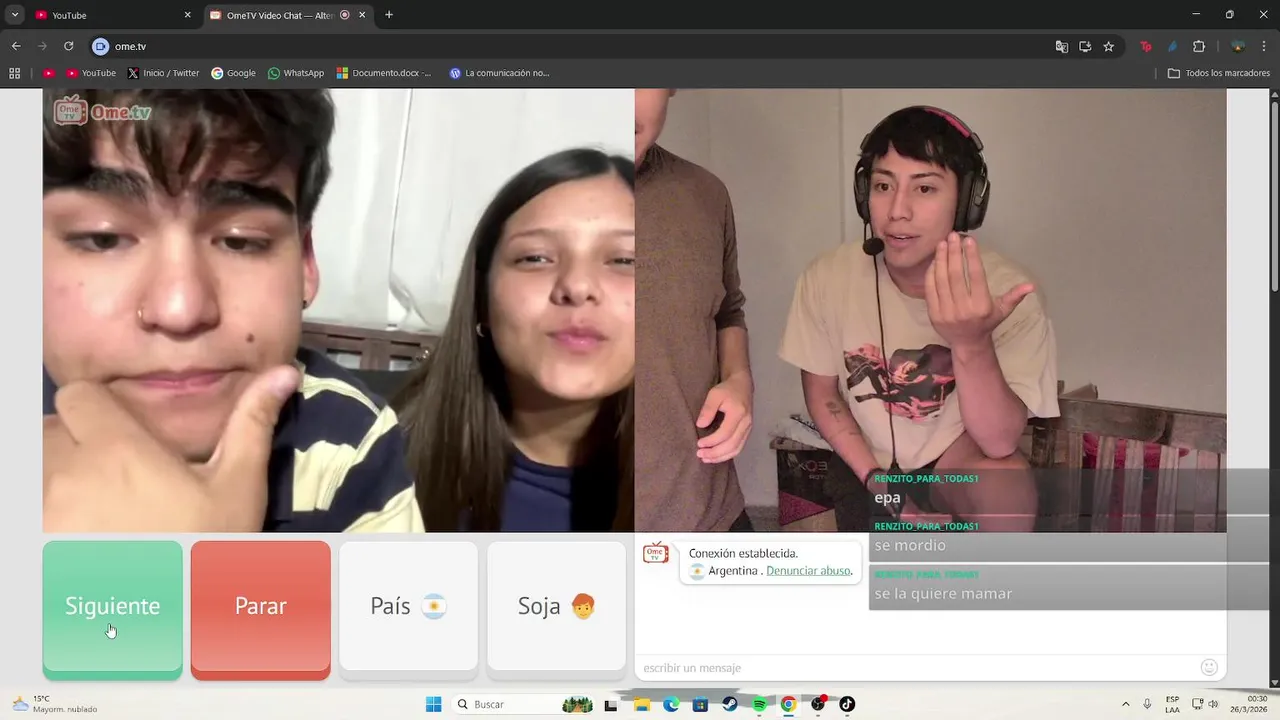1280x720 pixels.
Task: Open the WhatsApp bookmark
Action: pyautogui.click(x=296, y=73)
